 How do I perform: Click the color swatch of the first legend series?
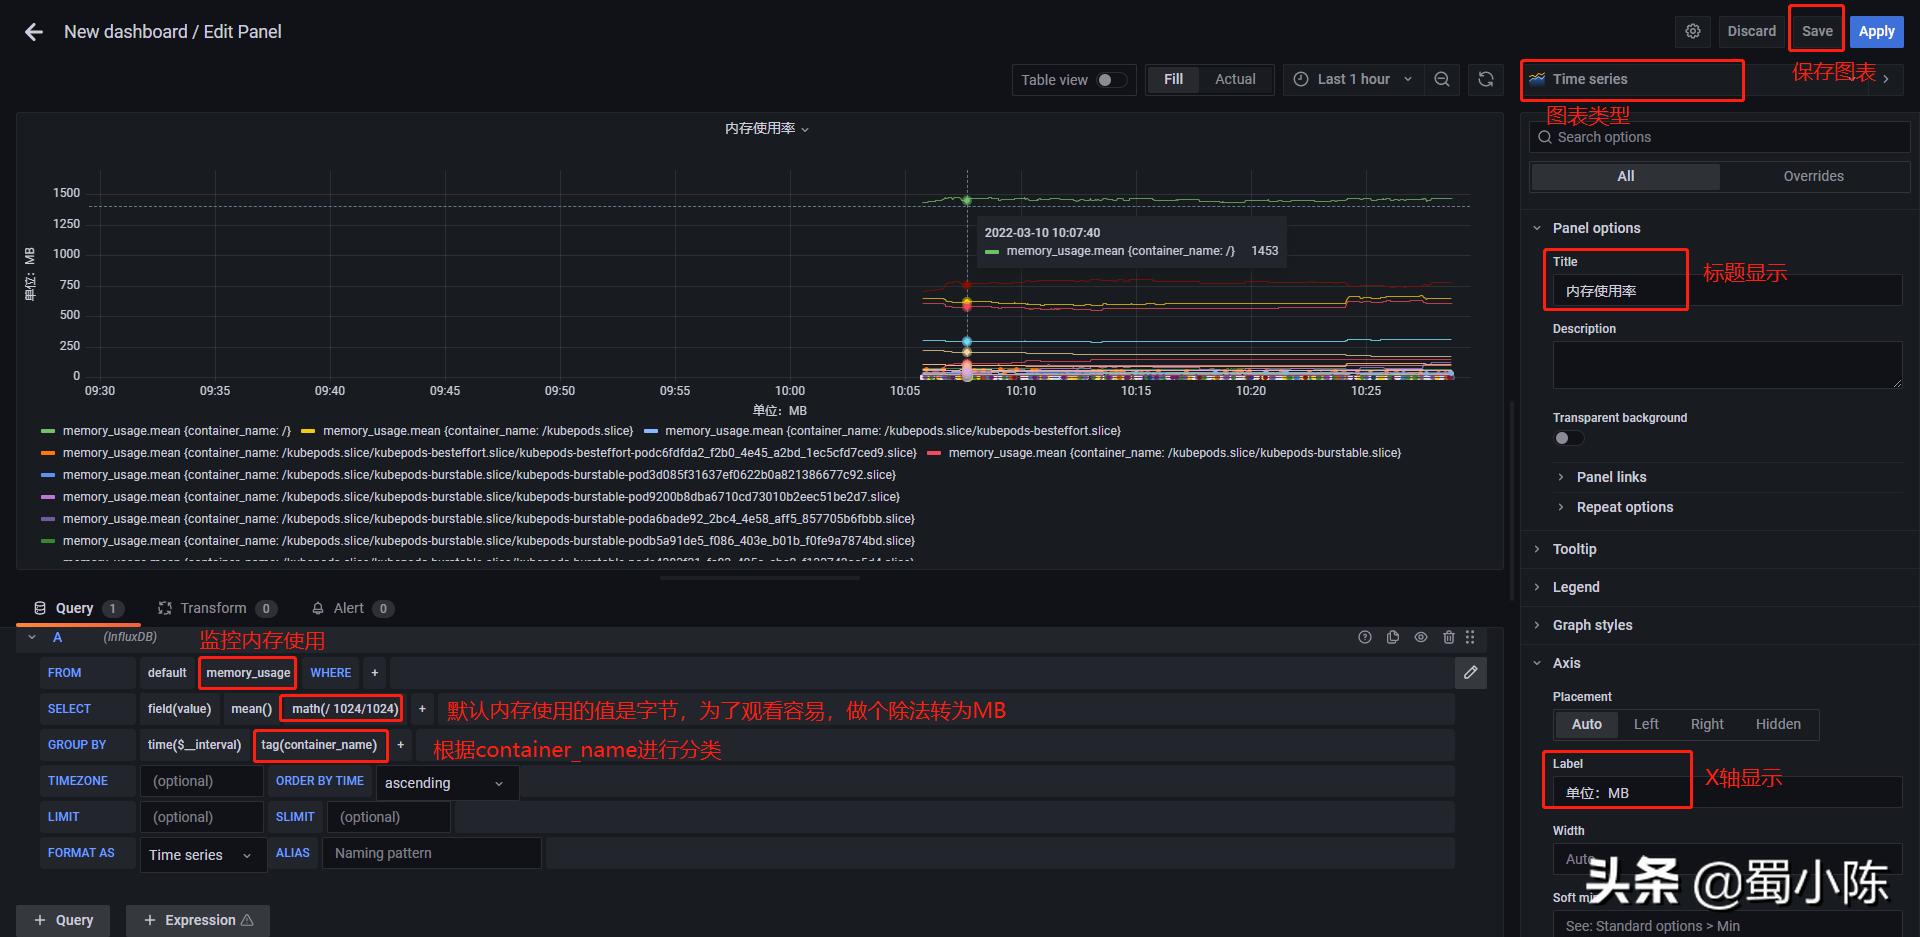46,430
